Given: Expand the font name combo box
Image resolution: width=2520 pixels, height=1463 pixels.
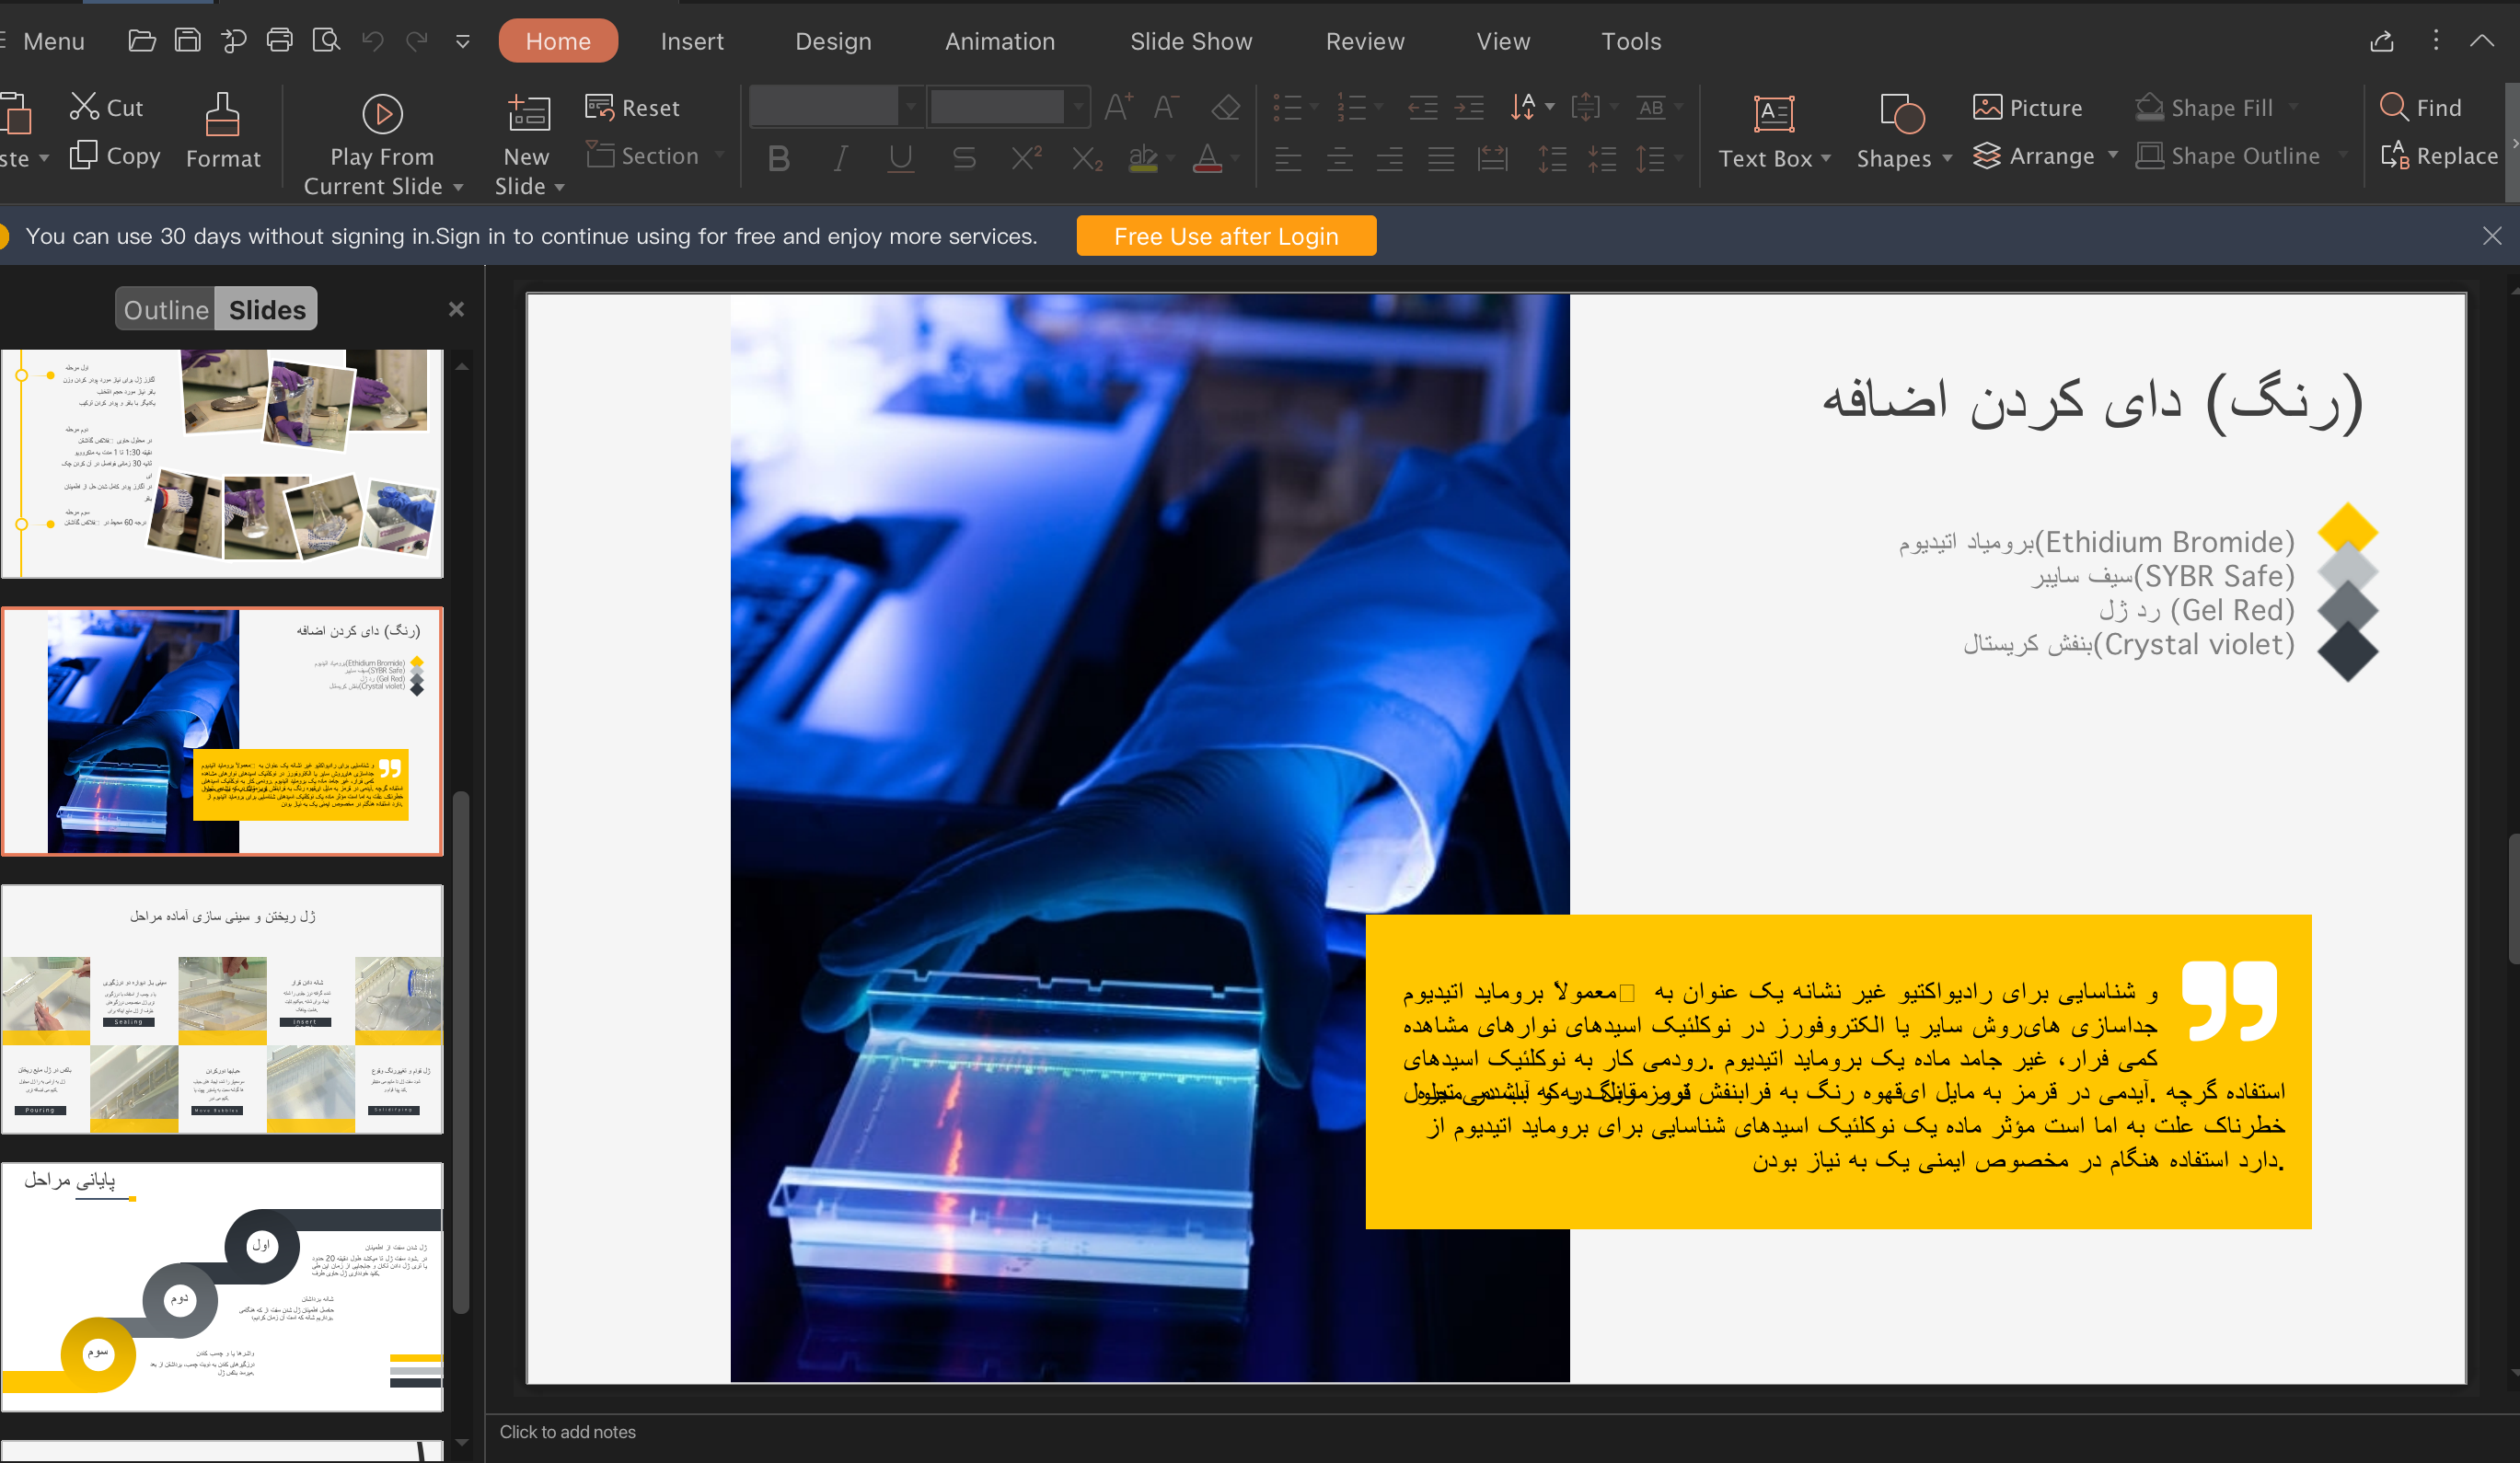Looking at the screenshot, I should (910, 106).
